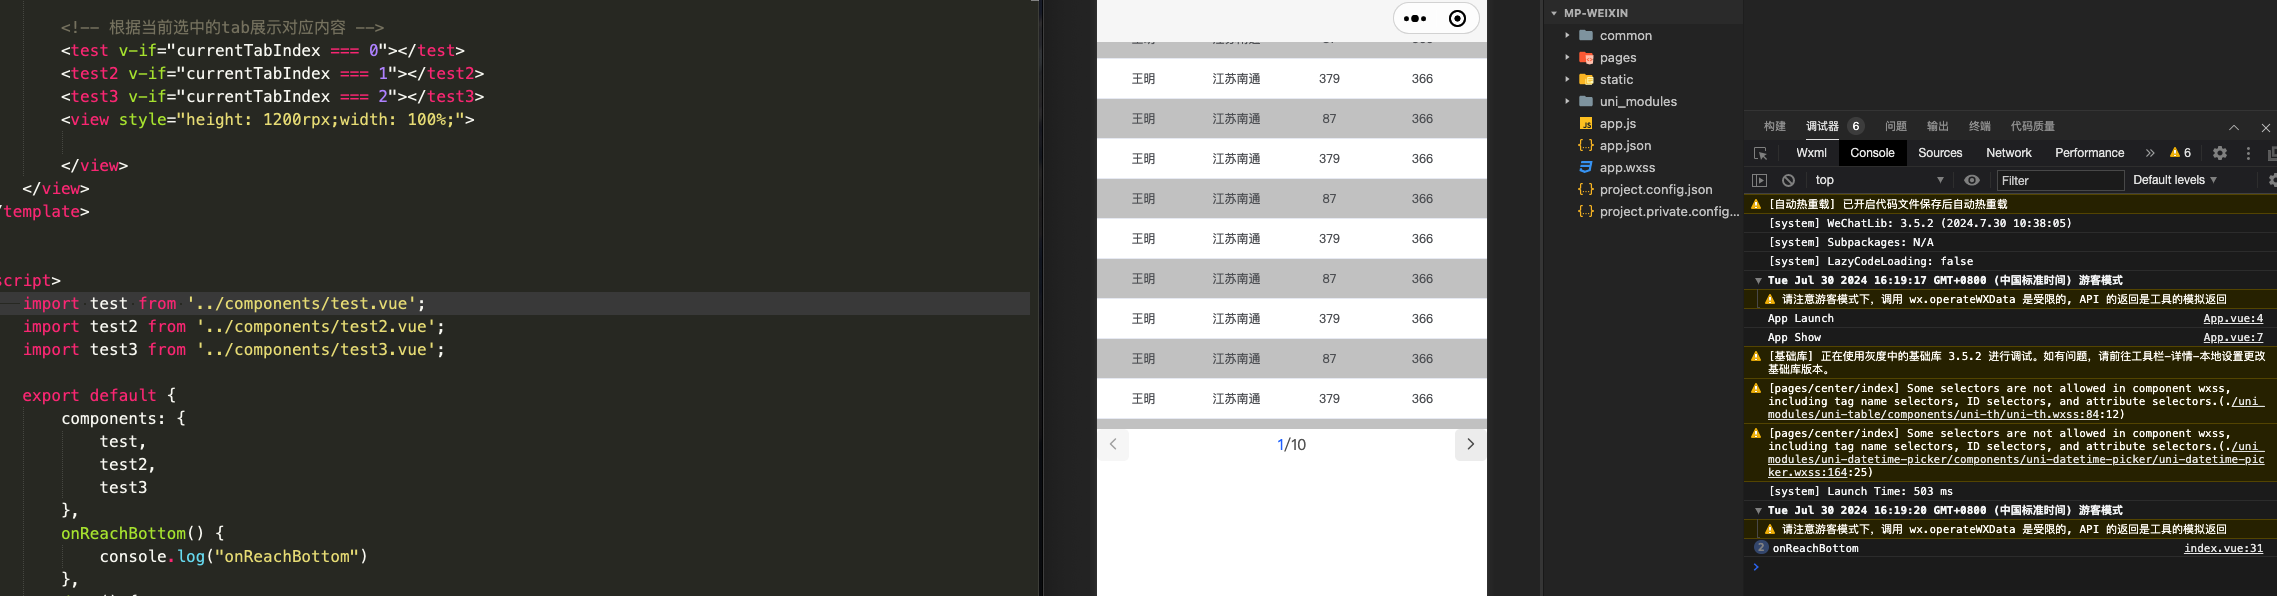Screen dimensions: 2277x596
Task: Collapse the 16:19:17 guest-mode log group
Action: 1758,280
